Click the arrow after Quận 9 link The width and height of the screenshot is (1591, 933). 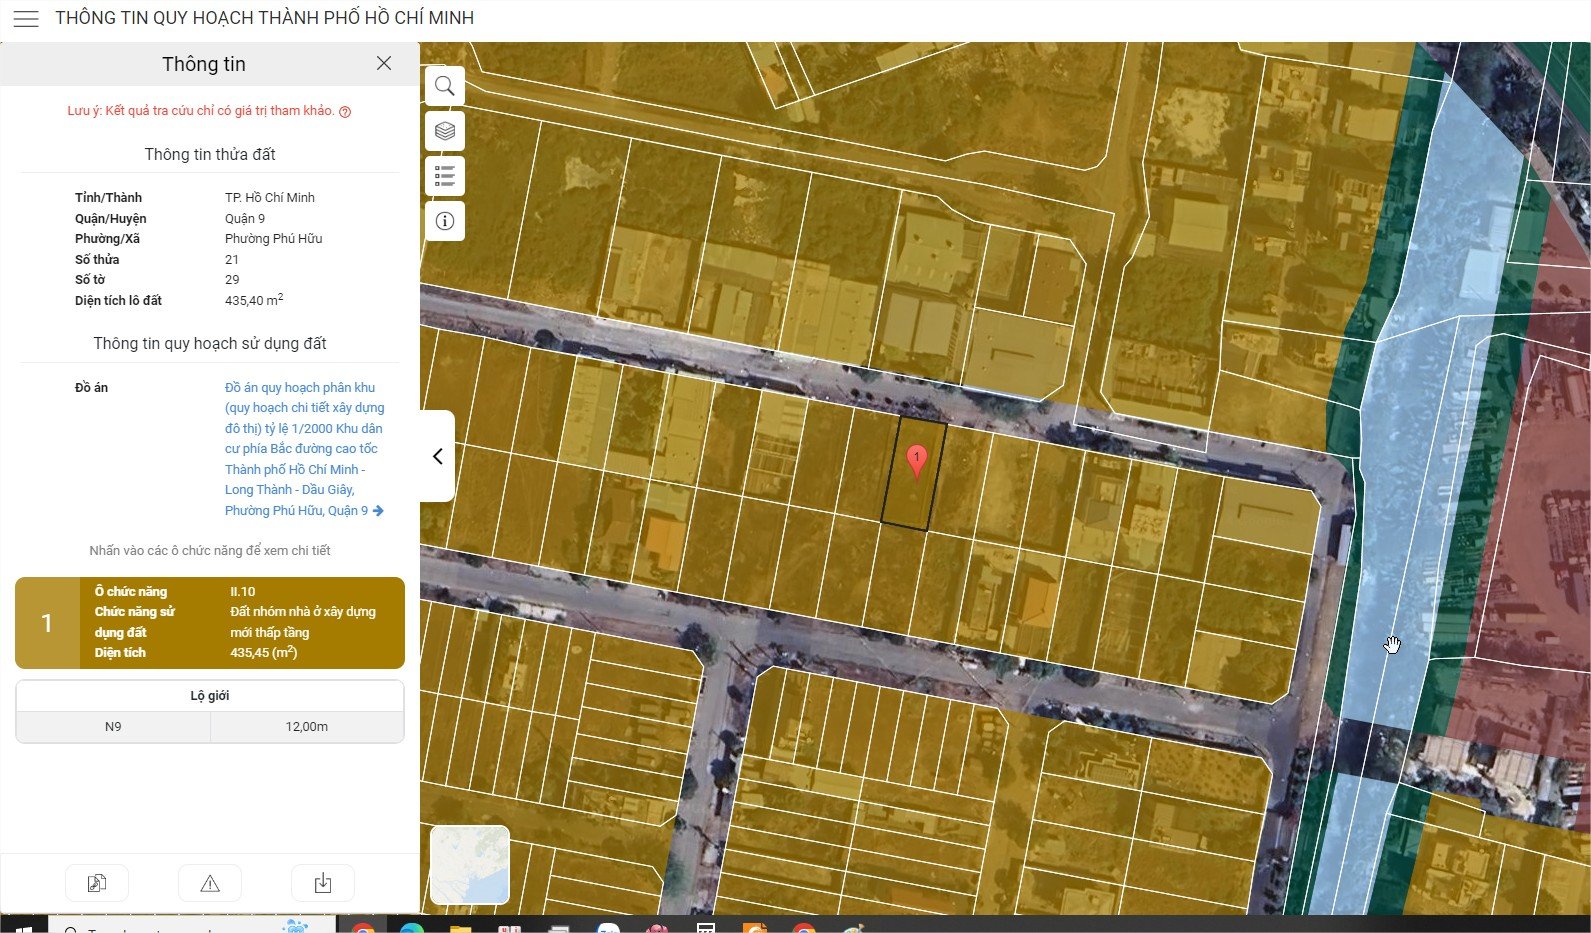click(378, 511)
